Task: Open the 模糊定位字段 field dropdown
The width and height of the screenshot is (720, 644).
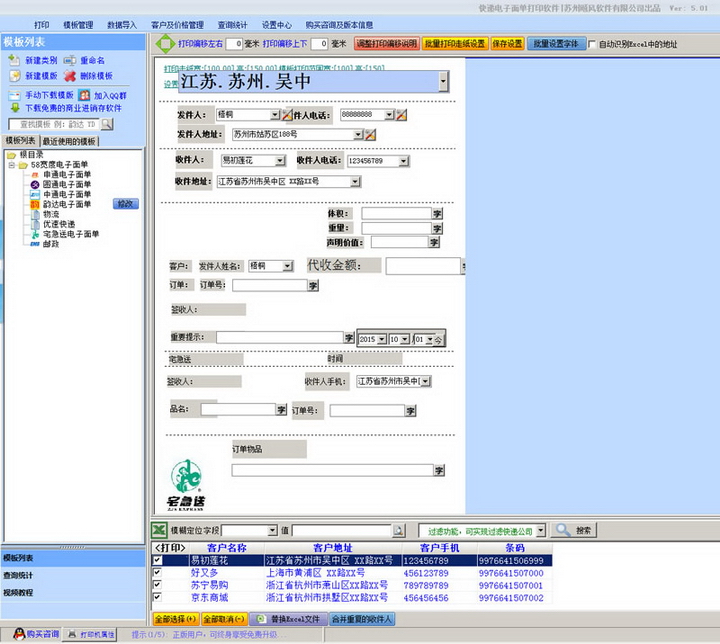Action: [272, 531]
